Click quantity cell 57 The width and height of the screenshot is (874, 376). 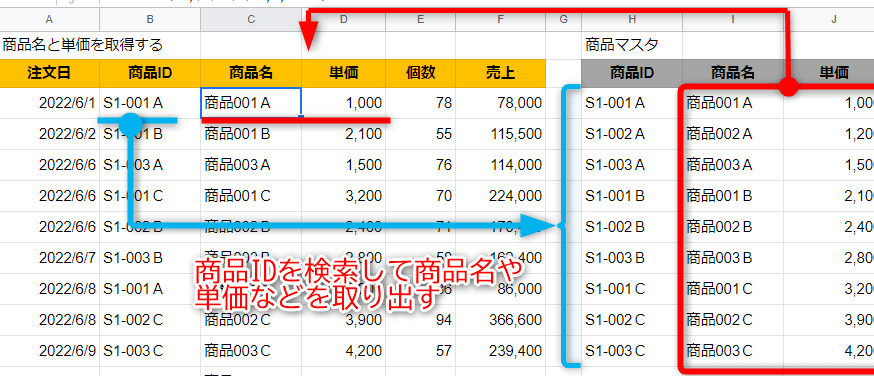(x=420, y=351)
